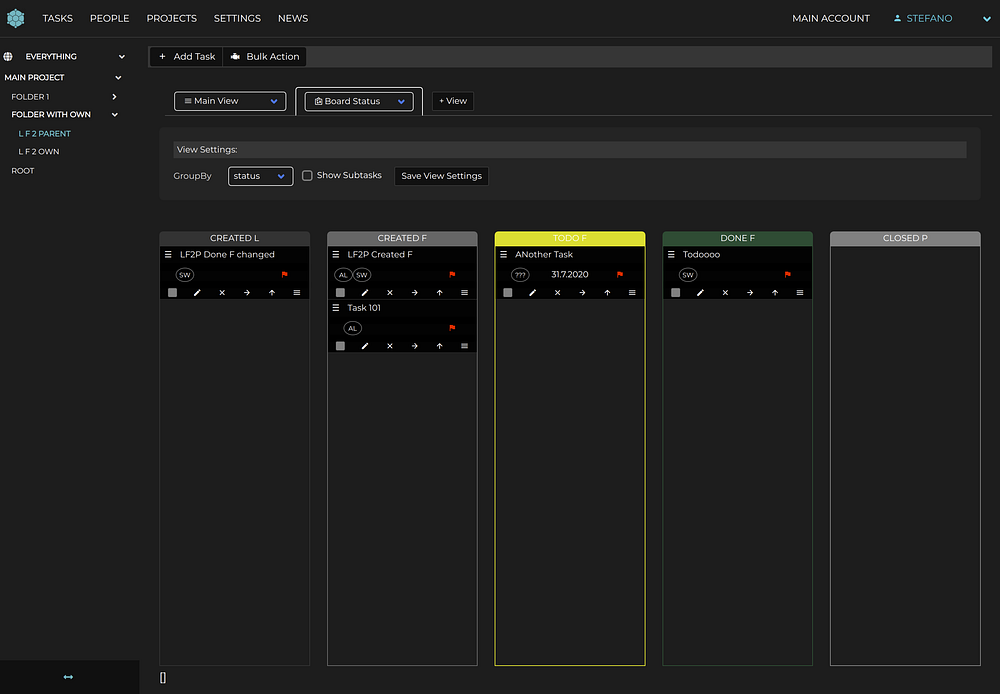Click the Add Task button
The image size is (1000, 694).
pyautogui.click(x=186, y=57)
